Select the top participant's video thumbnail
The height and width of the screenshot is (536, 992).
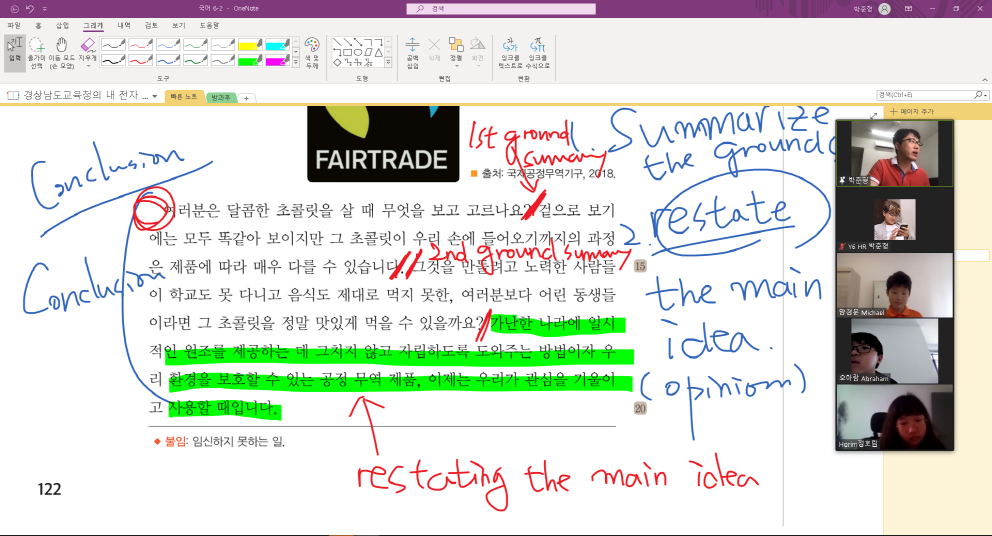894,154
